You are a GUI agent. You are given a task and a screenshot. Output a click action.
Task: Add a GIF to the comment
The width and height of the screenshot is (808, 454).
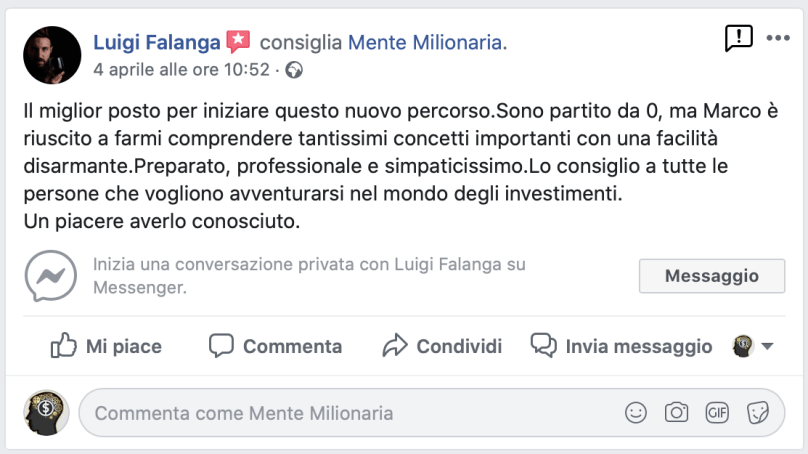[717, 412]
